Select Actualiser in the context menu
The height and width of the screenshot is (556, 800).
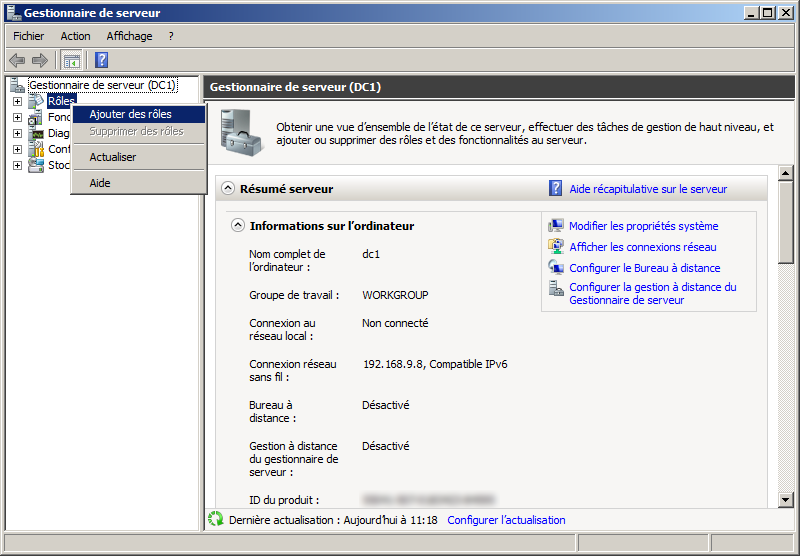click(113, 157)
